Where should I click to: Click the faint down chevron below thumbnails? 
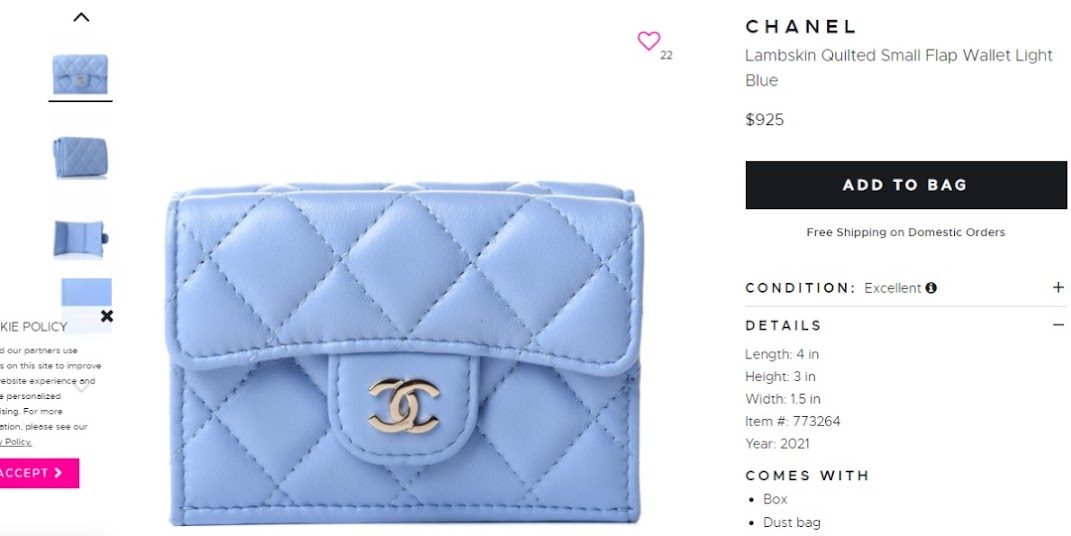click(81, 387)
